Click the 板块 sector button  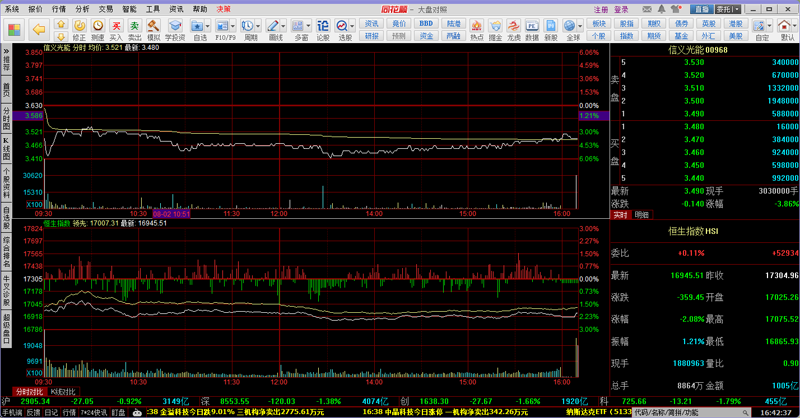[599, 23]
